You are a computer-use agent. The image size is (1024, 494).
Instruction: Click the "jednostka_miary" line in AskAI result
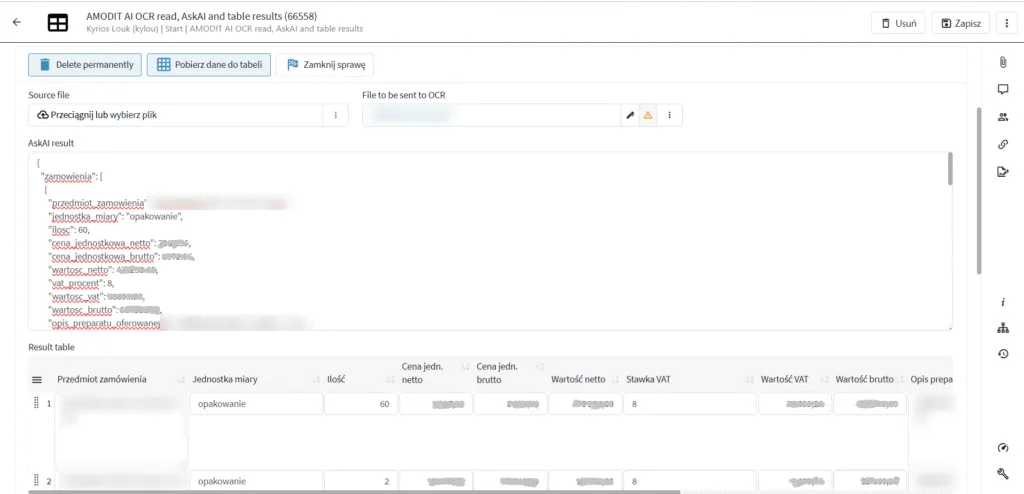(x=116, y=216)
